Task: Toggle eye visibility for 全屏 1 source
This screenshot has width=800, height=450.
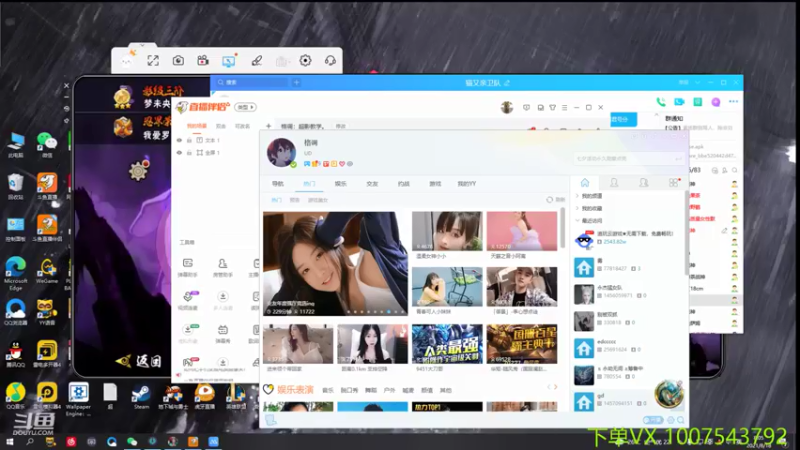Action: [179, 153]
